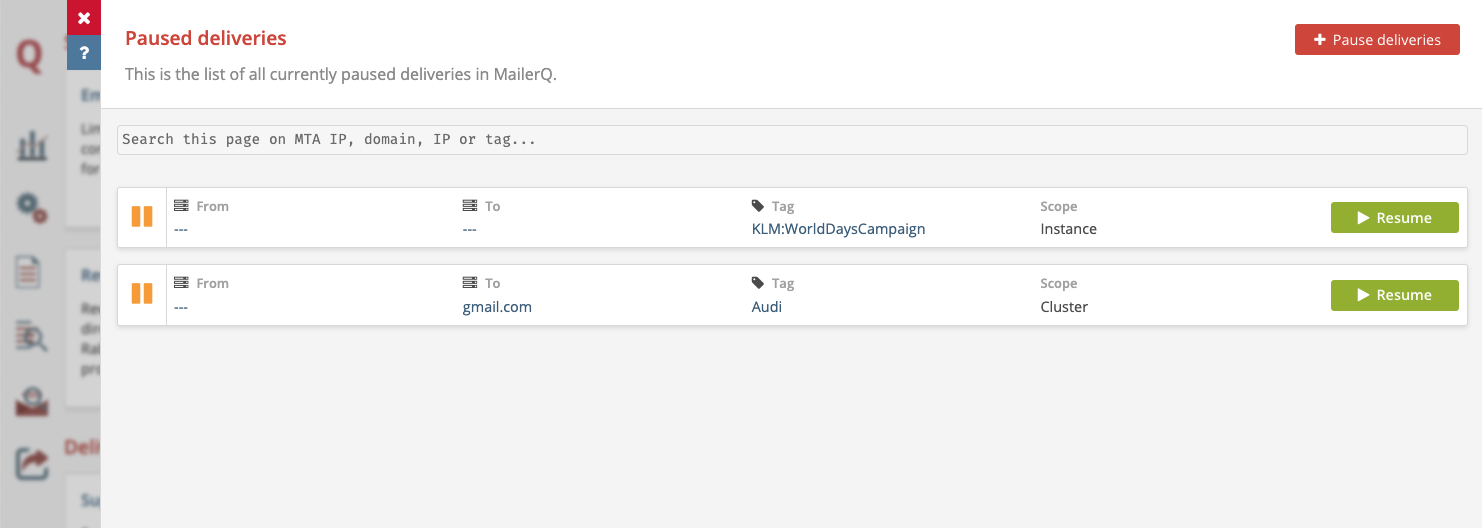This screenshot has height=528, width=1482.
Task: Open the share arrow icon in sidebar
Action: [32, 463]
